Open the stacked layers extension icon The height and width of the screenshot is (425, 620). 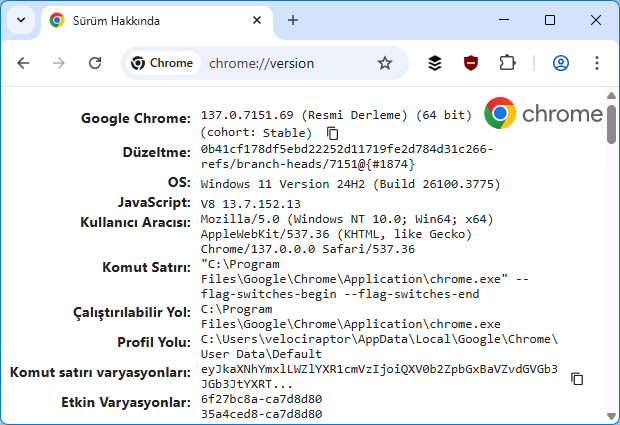click(435, 63)
